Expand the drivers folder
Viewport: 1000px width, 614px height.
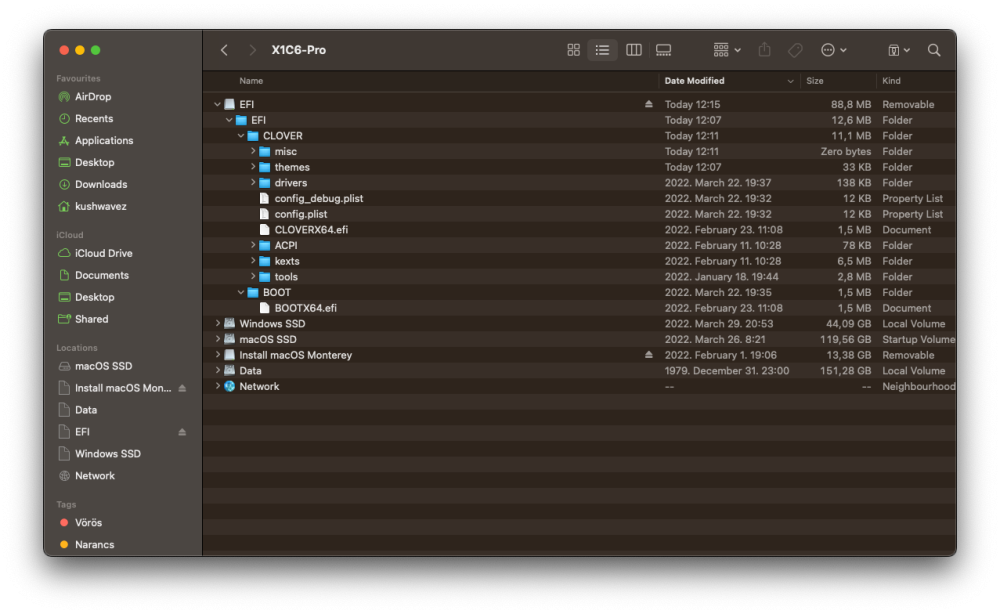[x=253, y=182]
